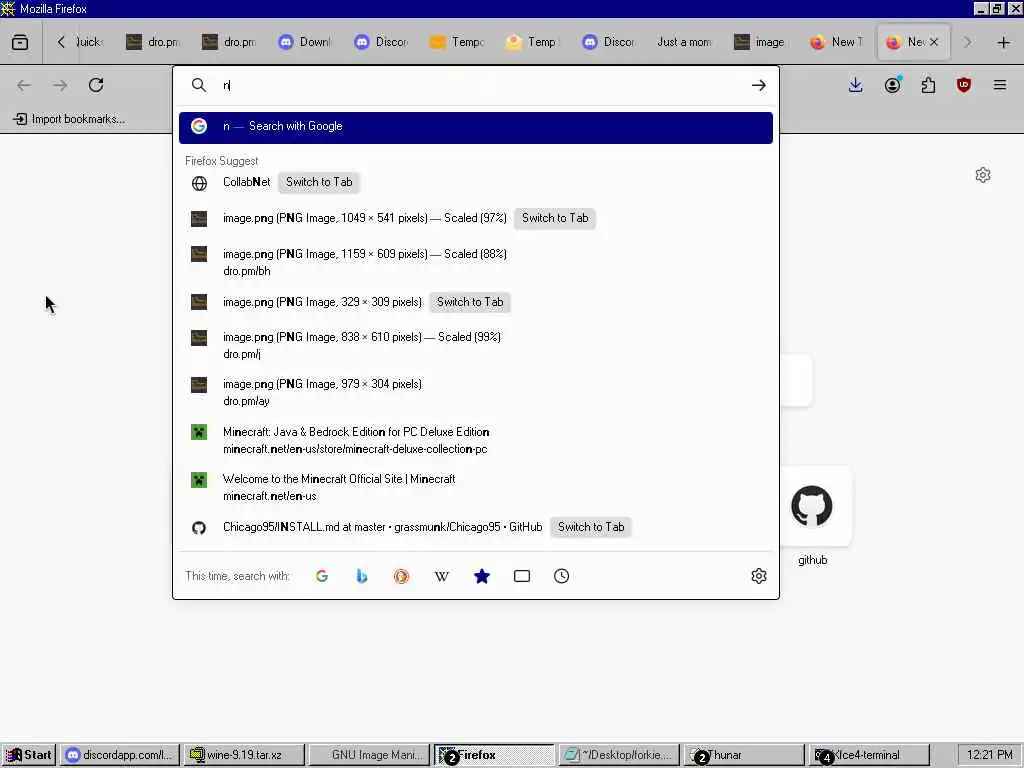1024x768 pixels.
Task: Open the Downloads panel
Action: [x=856, y=85]
